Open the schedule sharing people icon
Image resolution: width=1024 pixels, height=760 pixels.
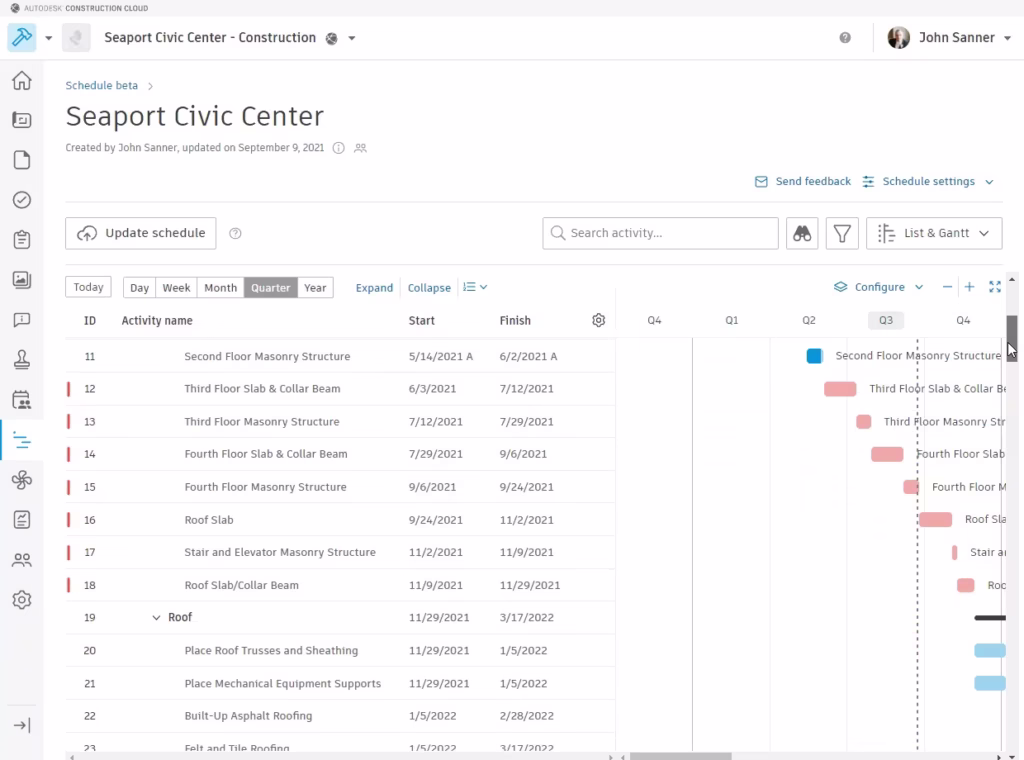point(360,148)
